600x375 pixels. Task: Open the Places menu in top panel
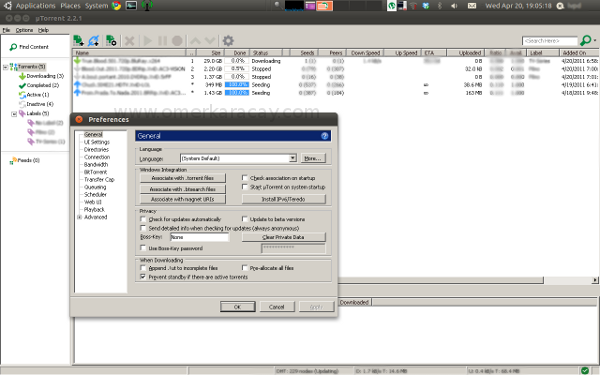click(x=70, y=6)
